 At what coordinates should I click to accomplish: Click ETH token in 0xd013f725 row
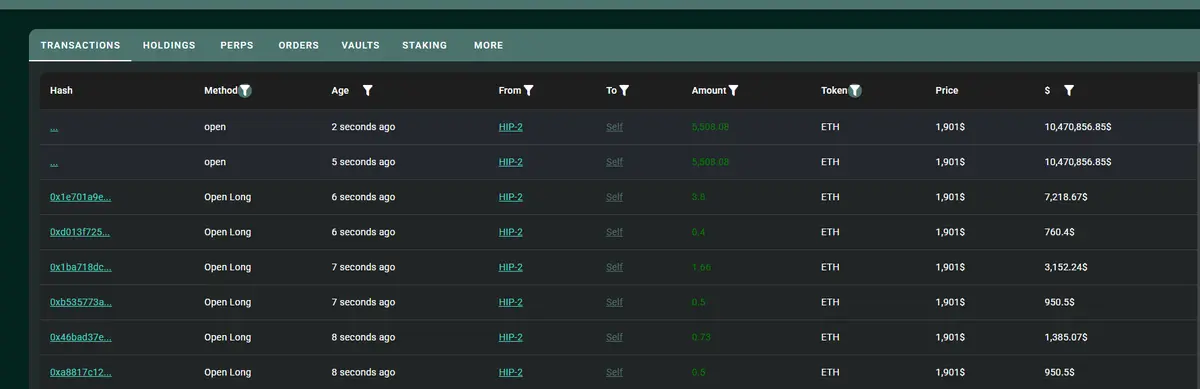[830, 232]
